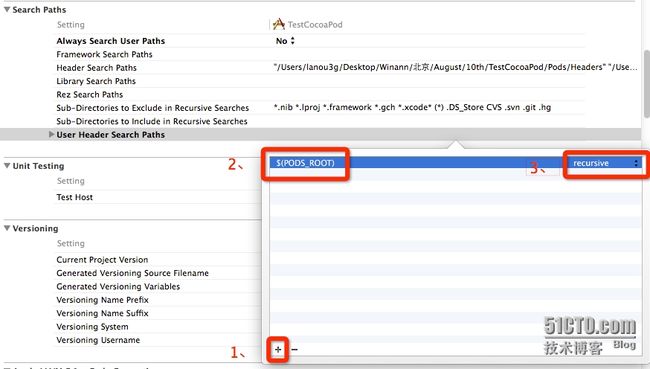Select the Test Host setting

[x=75, y=197]
